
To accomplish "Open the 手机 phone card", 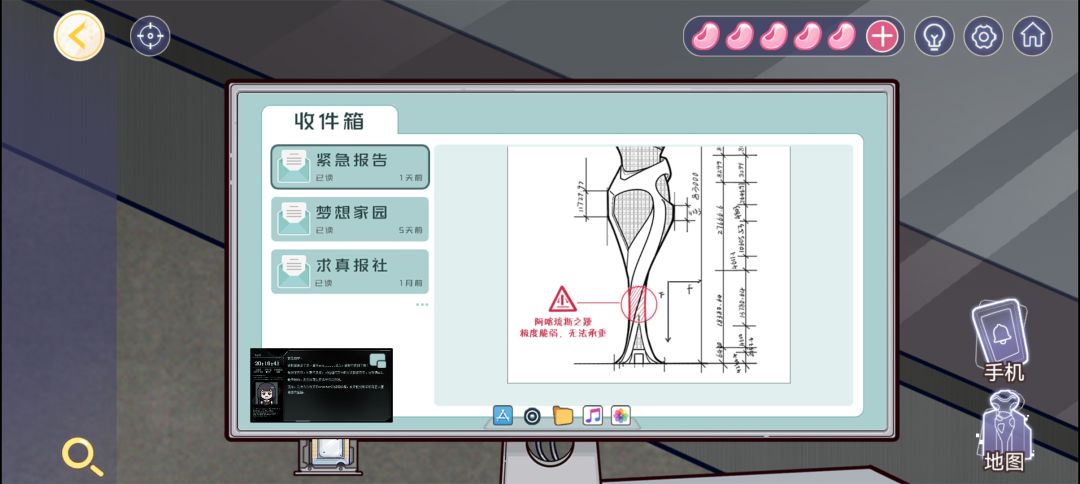I will [x=1001, y=340].
